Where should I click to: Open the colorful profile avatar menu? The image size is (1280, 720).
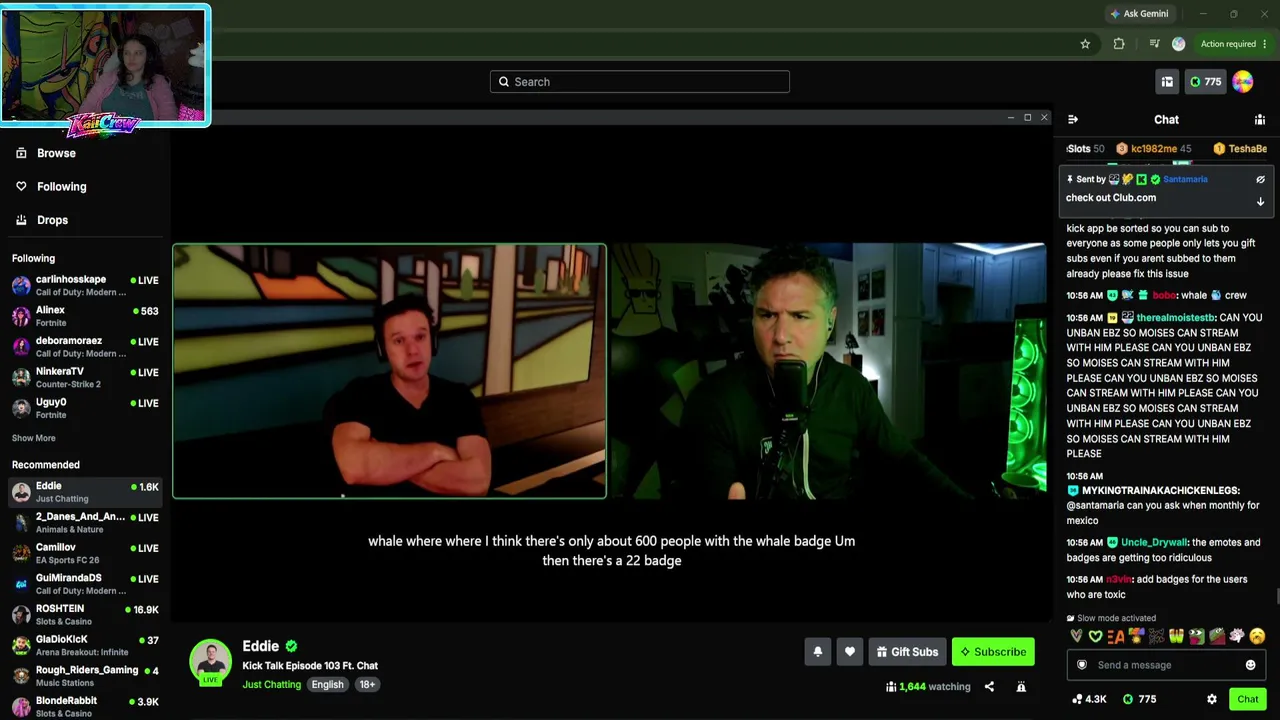(x=1243, y=82)
